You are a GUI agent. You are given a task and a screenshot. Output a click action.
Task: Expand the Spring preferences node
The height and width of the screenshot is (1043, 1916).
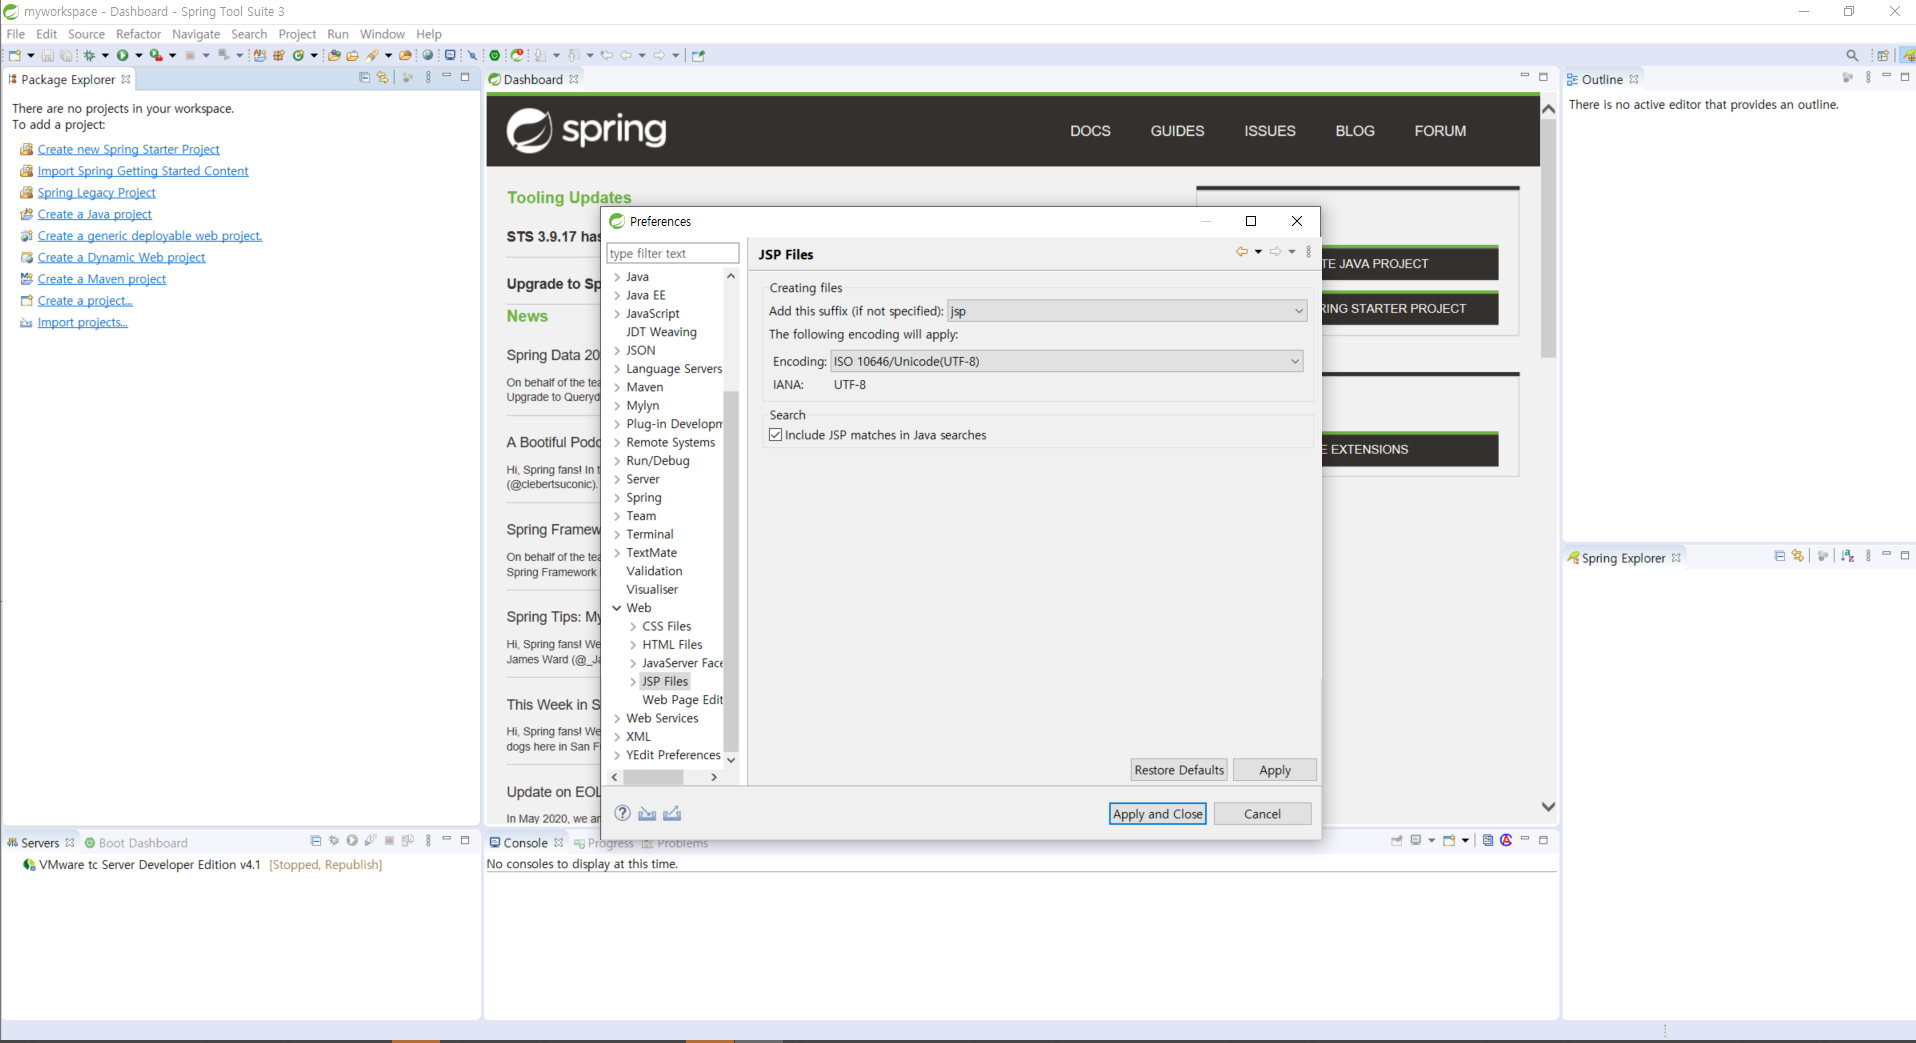coord(617,498)
